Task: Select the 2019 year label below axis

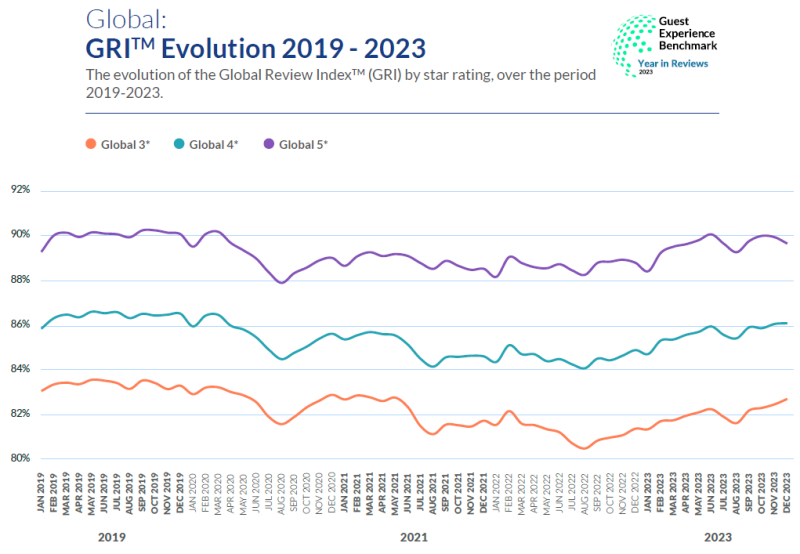Action: [112, 537]
